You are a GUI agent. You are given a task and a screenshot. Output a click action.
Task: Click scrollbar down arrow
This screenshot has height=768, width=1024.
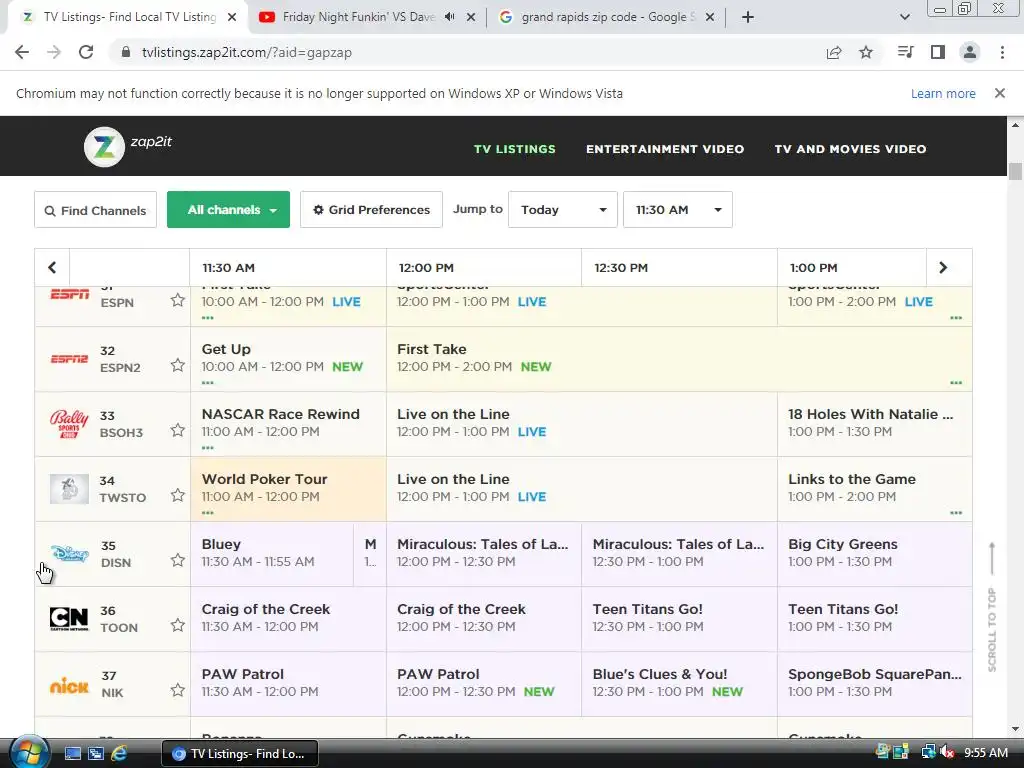tap(1015, 728)
